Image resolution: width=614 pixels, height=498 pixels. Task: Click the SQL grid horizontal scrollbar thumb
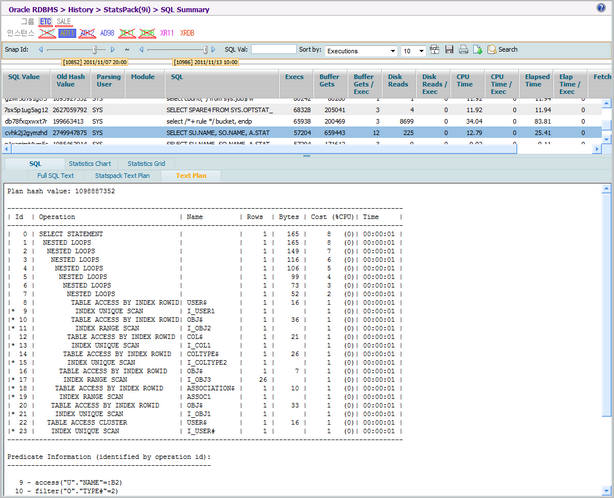point(264,149)
